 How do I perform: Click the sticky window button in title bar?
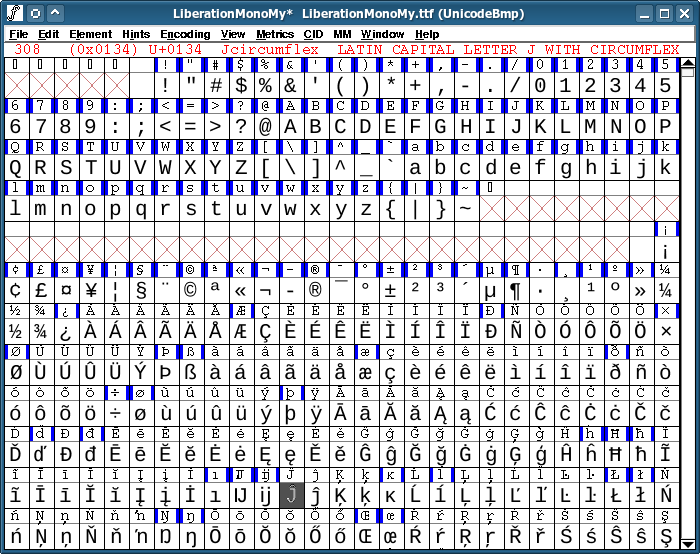35,13
